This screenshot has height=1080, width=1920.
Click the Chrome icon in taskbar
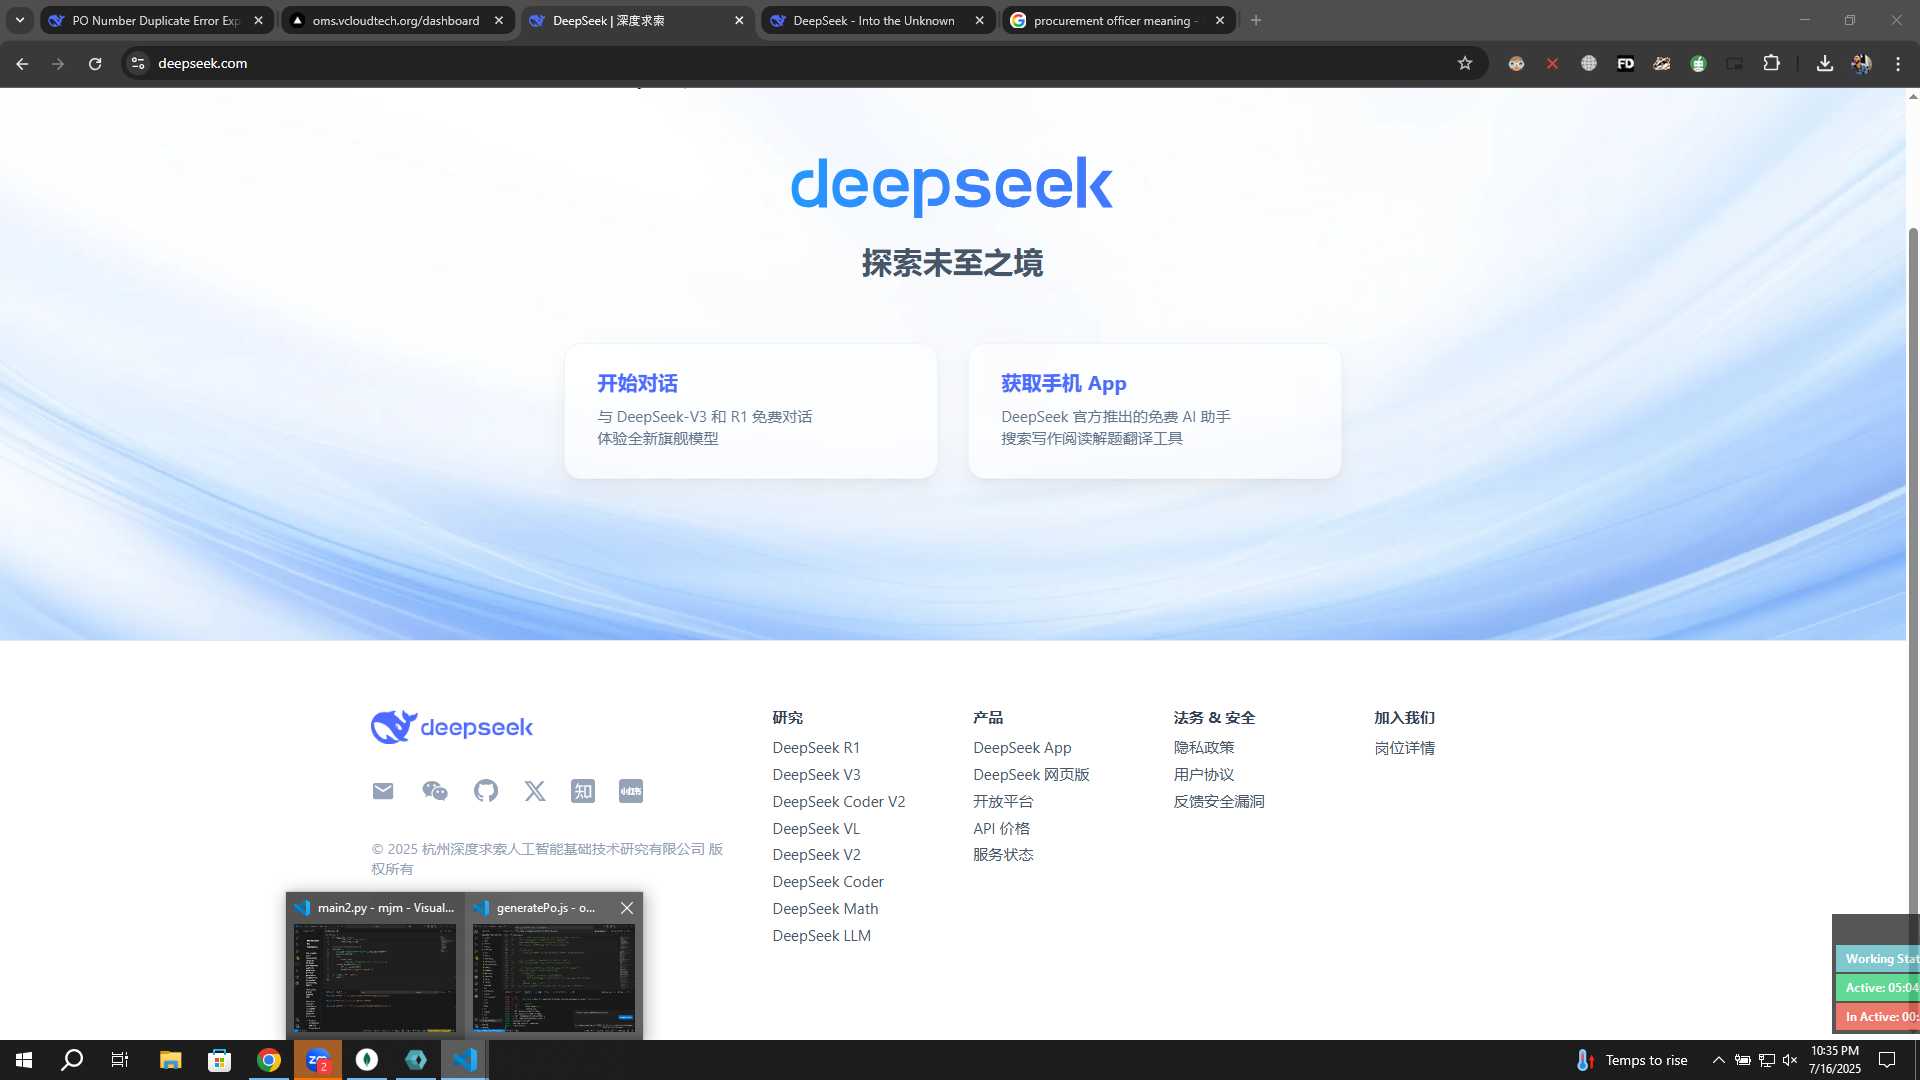(269, 1060)
